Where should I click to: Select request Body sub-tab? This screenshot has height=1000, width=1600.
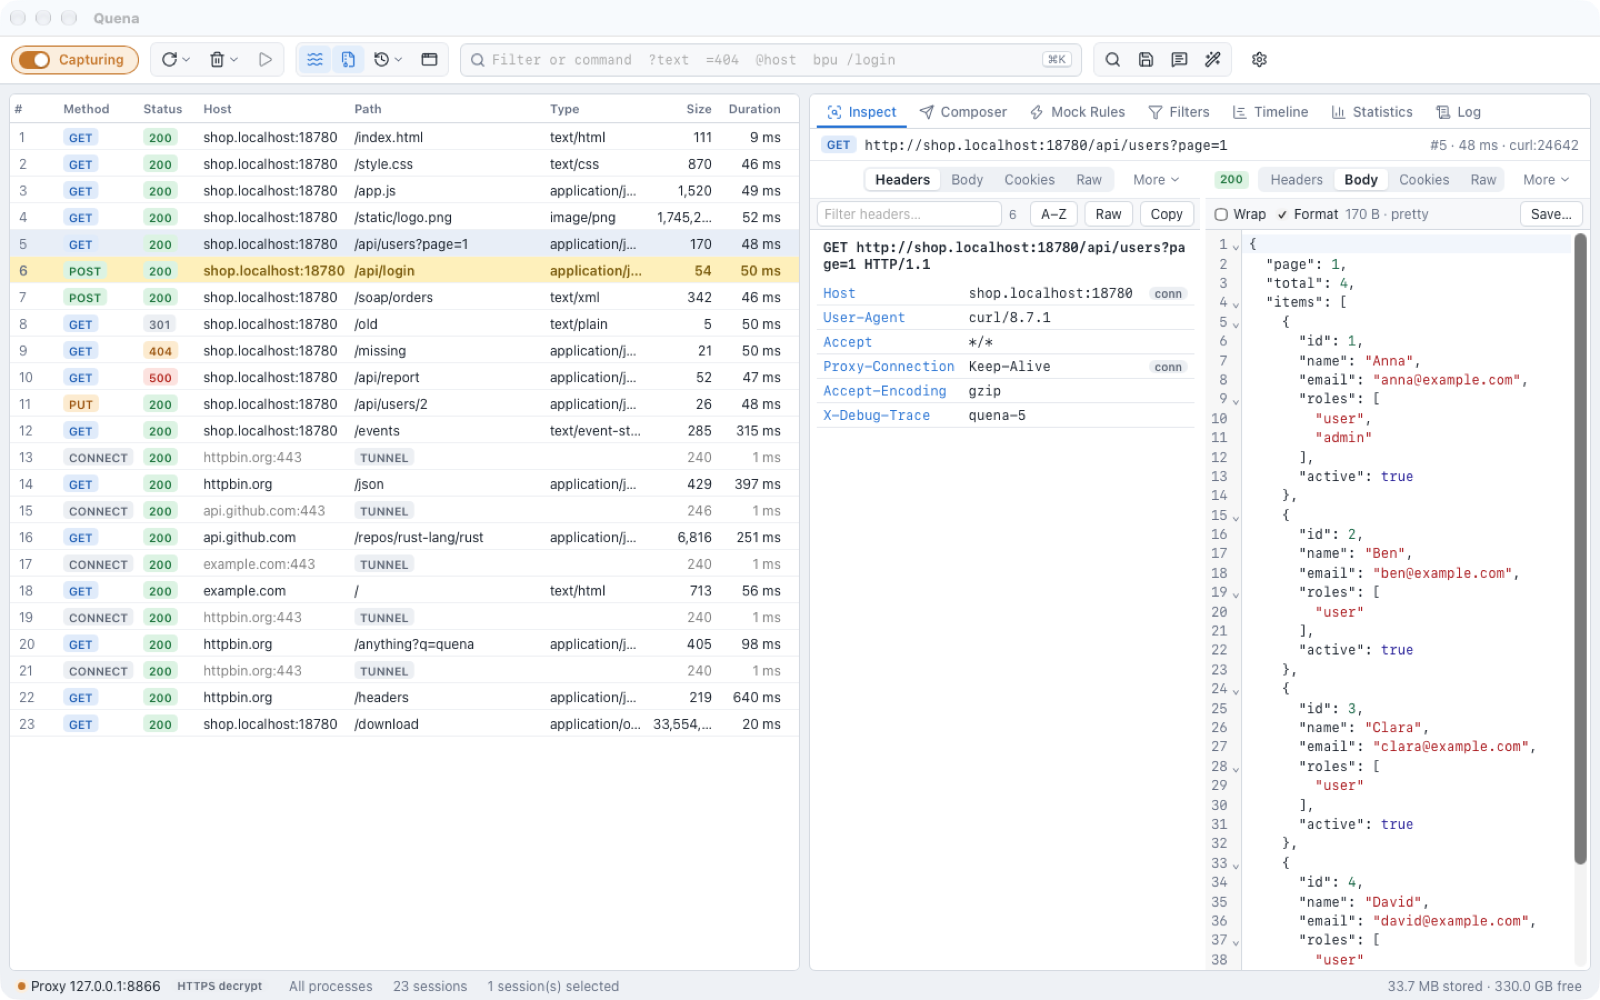pos(967,180)
